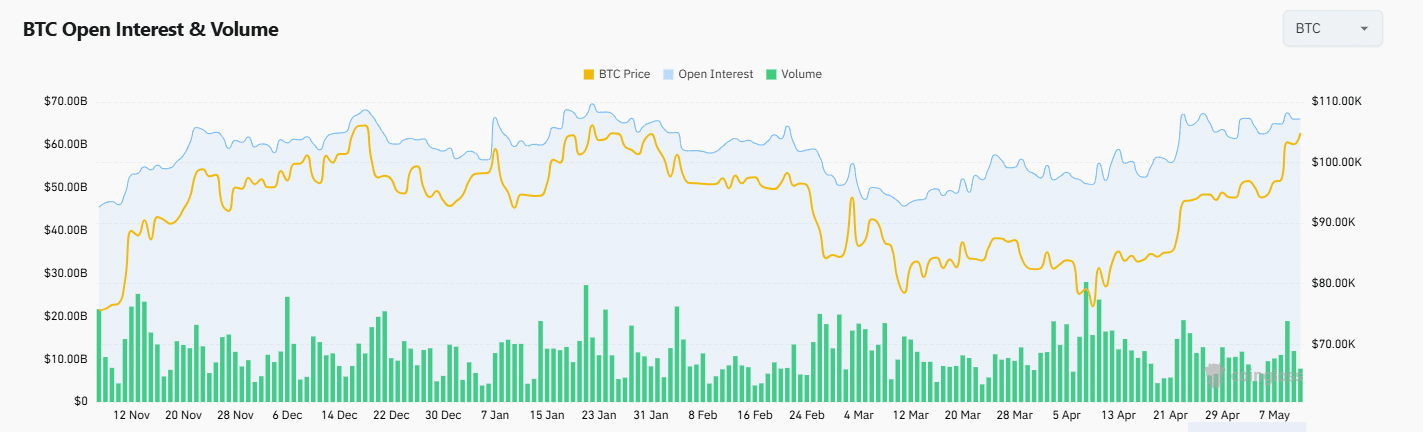
Task: Click the caret arrow beside BTC
Action: [x=1364, y=29]
